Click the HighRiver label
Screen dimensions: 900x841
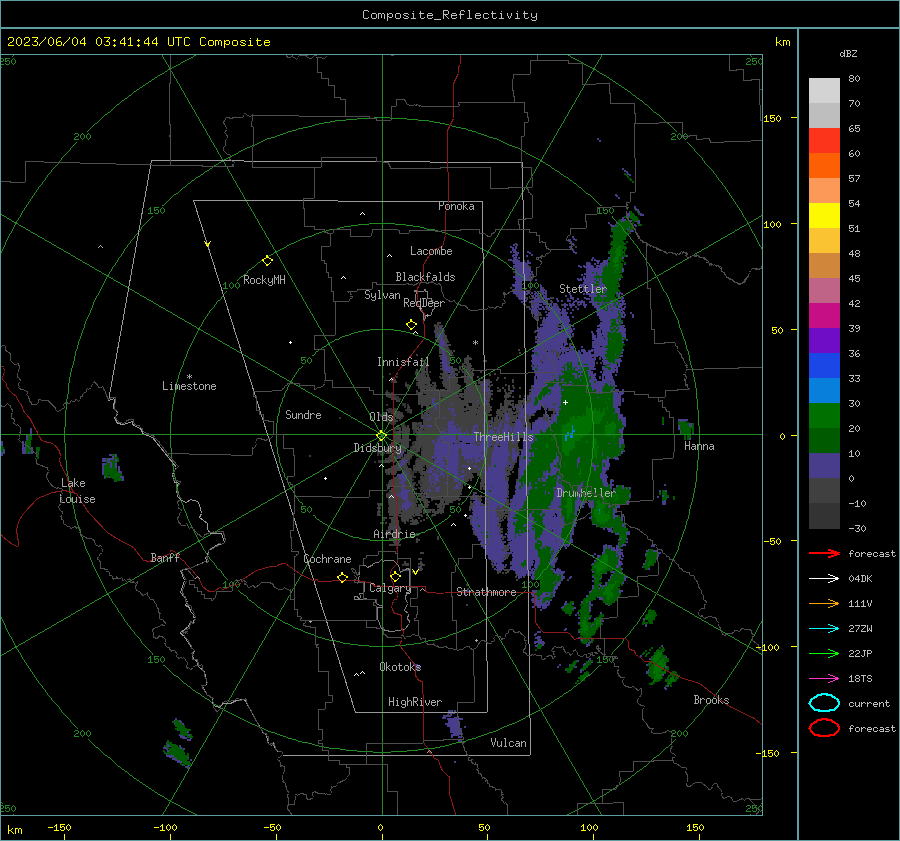[415, 702]
